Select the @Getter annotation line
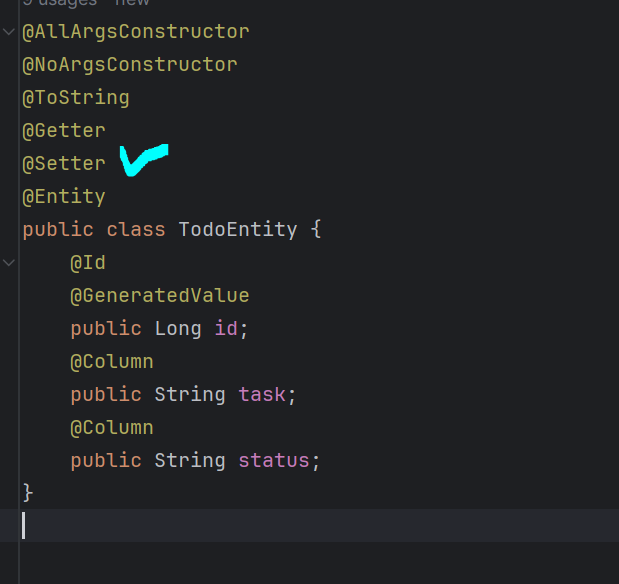 (64, 131)
